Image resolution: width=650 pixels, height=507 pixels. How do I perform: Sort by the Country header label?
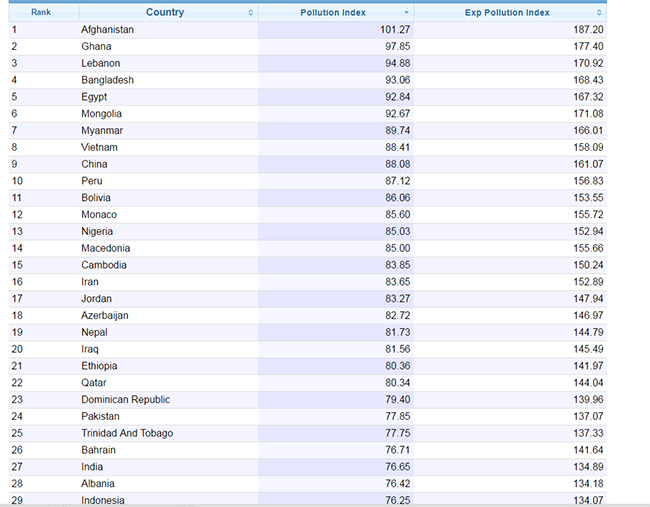(x=165, y=13)
